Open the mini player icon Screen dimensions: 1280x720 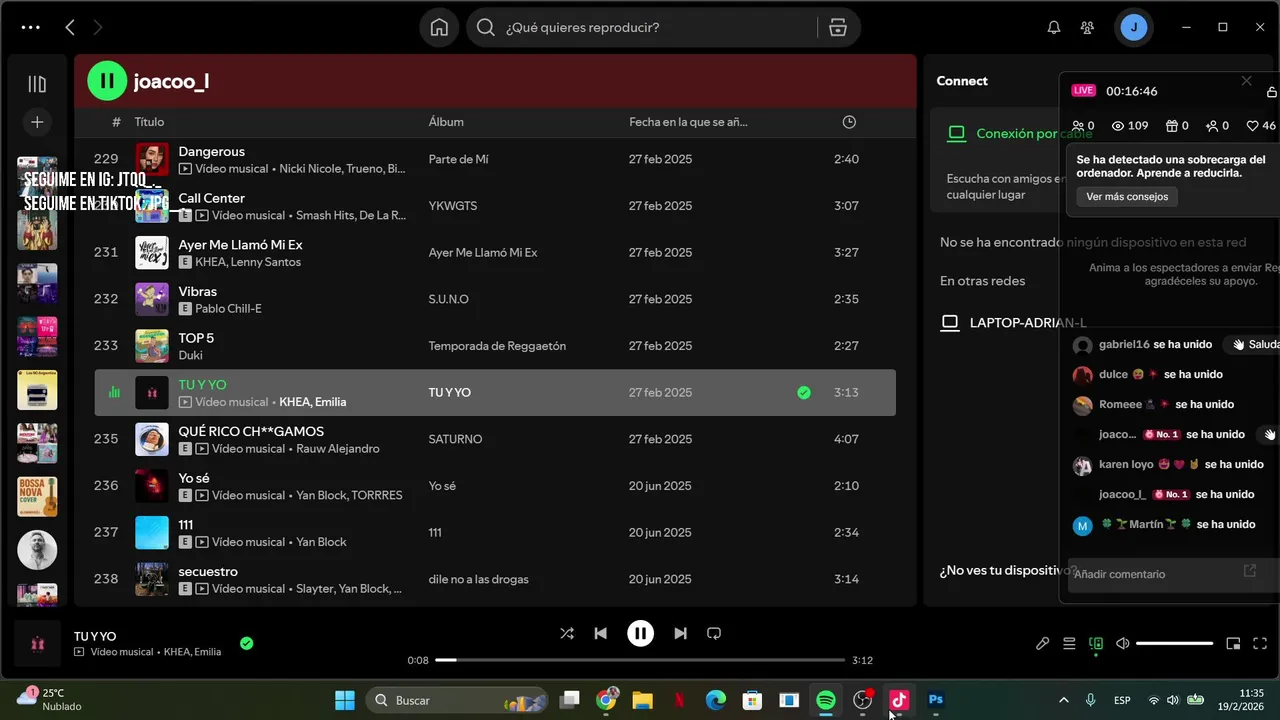(1233, 644)
